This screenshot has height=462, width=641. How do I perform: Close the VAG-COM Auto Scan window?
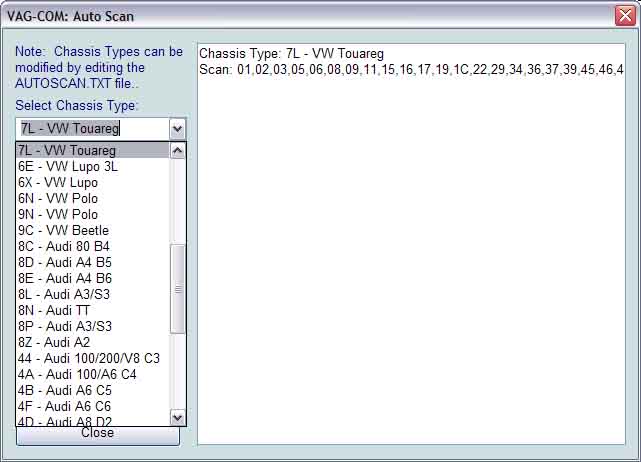[x=625, y=16]
